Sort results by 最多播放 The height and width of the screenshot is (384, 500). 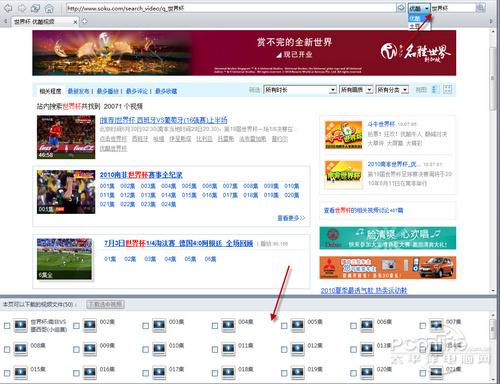pos(108,91)
